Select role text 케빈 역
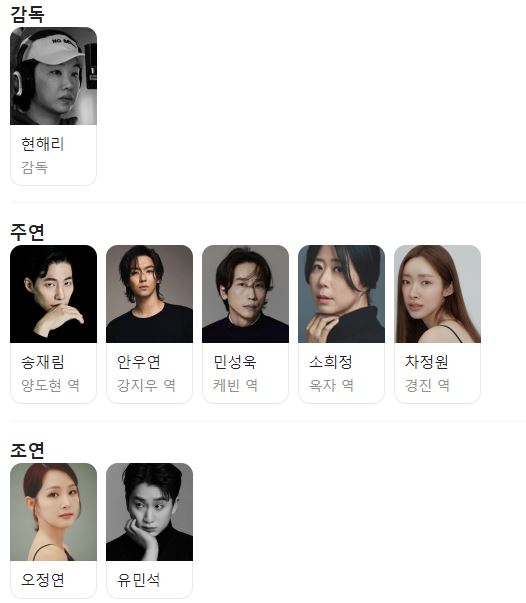The width and height of the screenshot is (526, 603). [235, 385]
